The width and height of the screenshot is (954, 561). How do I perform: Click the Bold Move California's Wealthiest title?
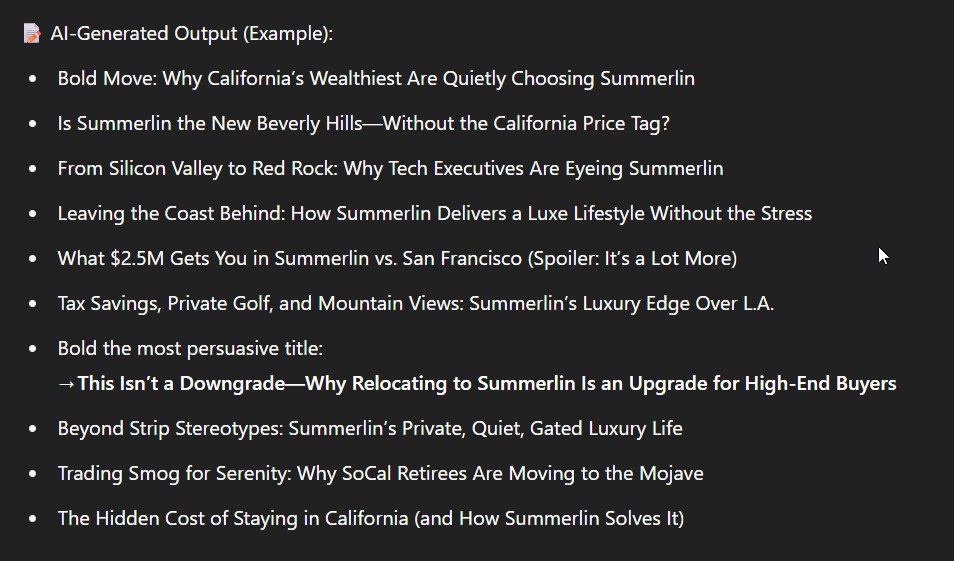376,78
